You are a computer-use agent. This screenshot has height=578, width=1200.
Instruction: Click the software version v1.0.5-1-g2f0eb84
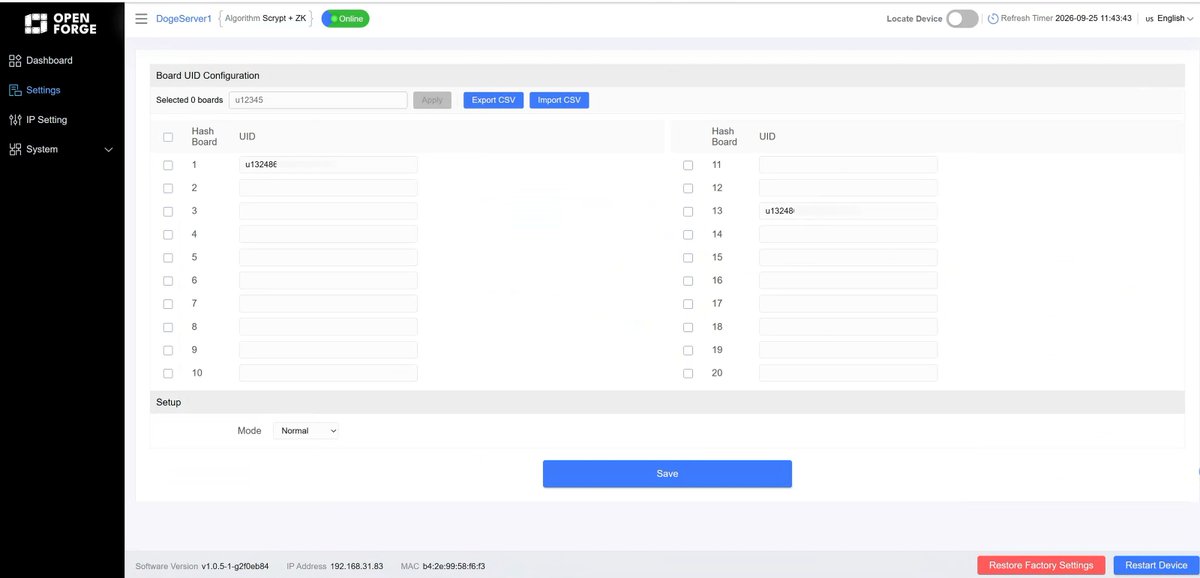[235, 566]
